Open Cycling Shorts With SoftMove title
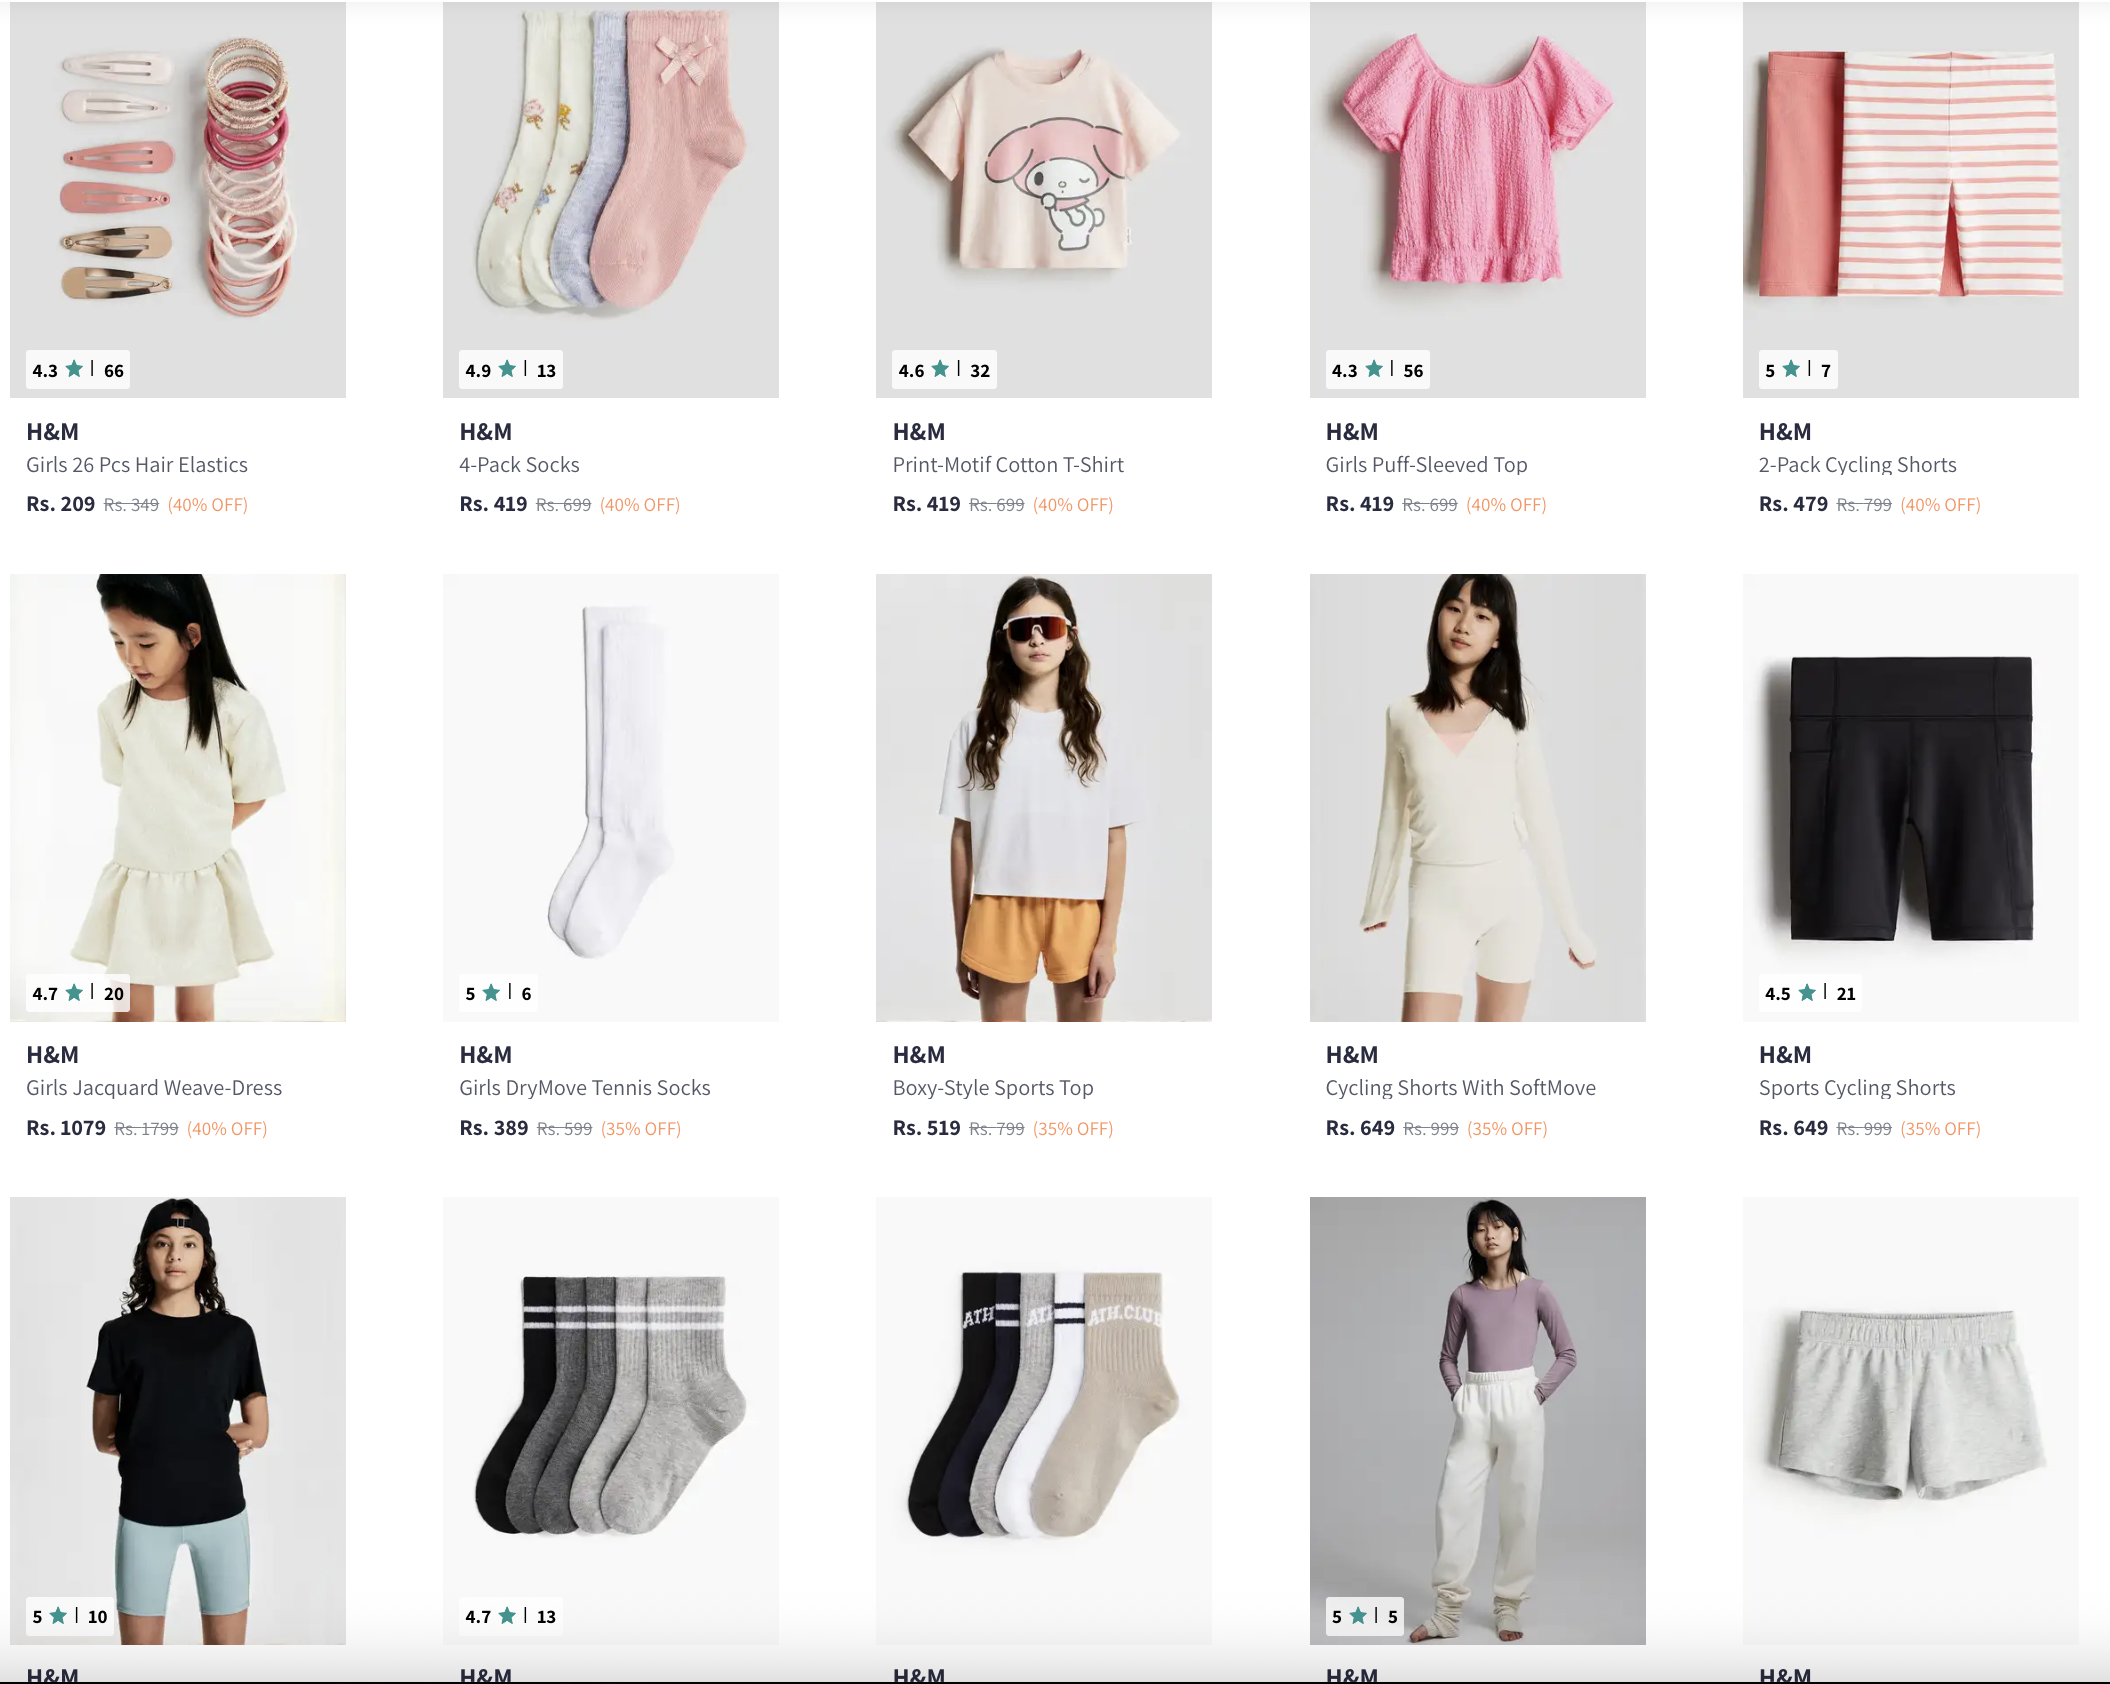The height and width of the screenshot is (1684, 2110). pos(1460,1088)
